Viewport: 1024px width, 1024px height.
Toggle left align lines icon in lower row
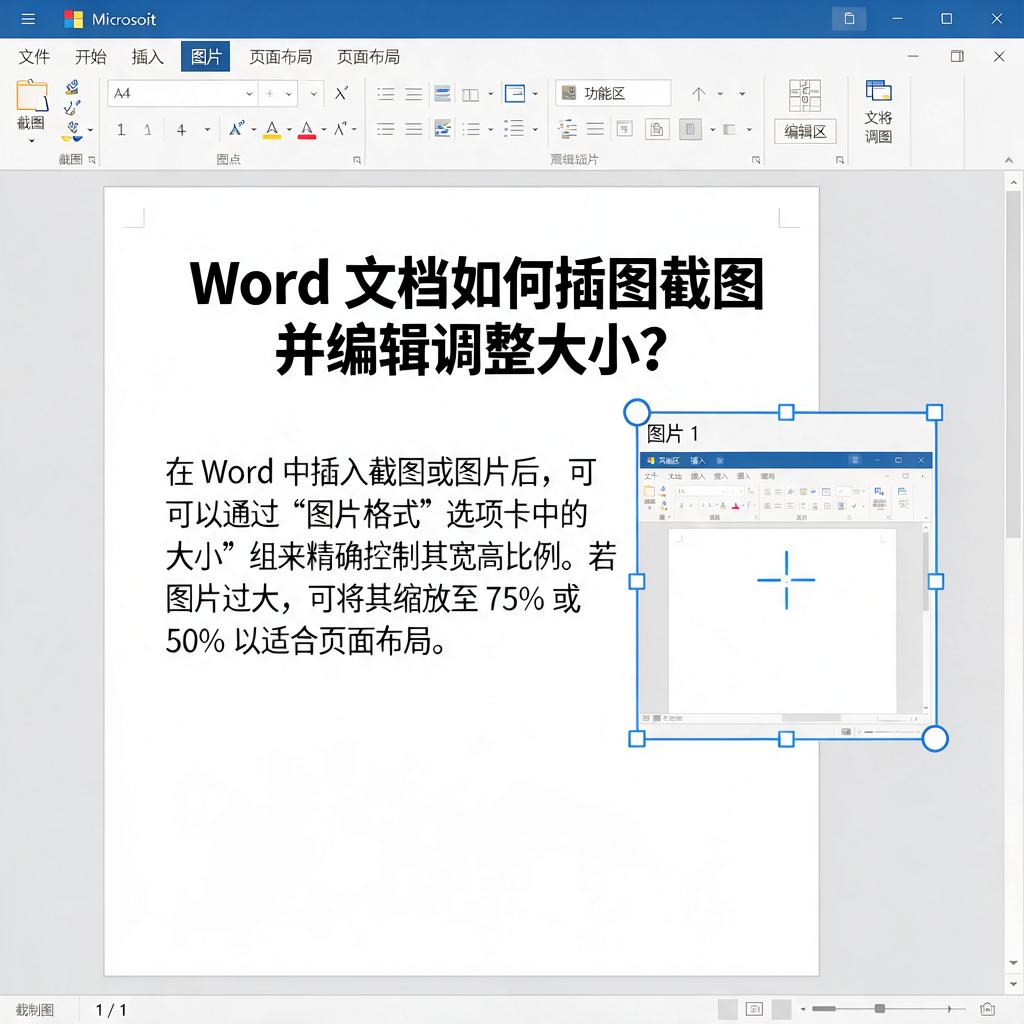[386, 129]
